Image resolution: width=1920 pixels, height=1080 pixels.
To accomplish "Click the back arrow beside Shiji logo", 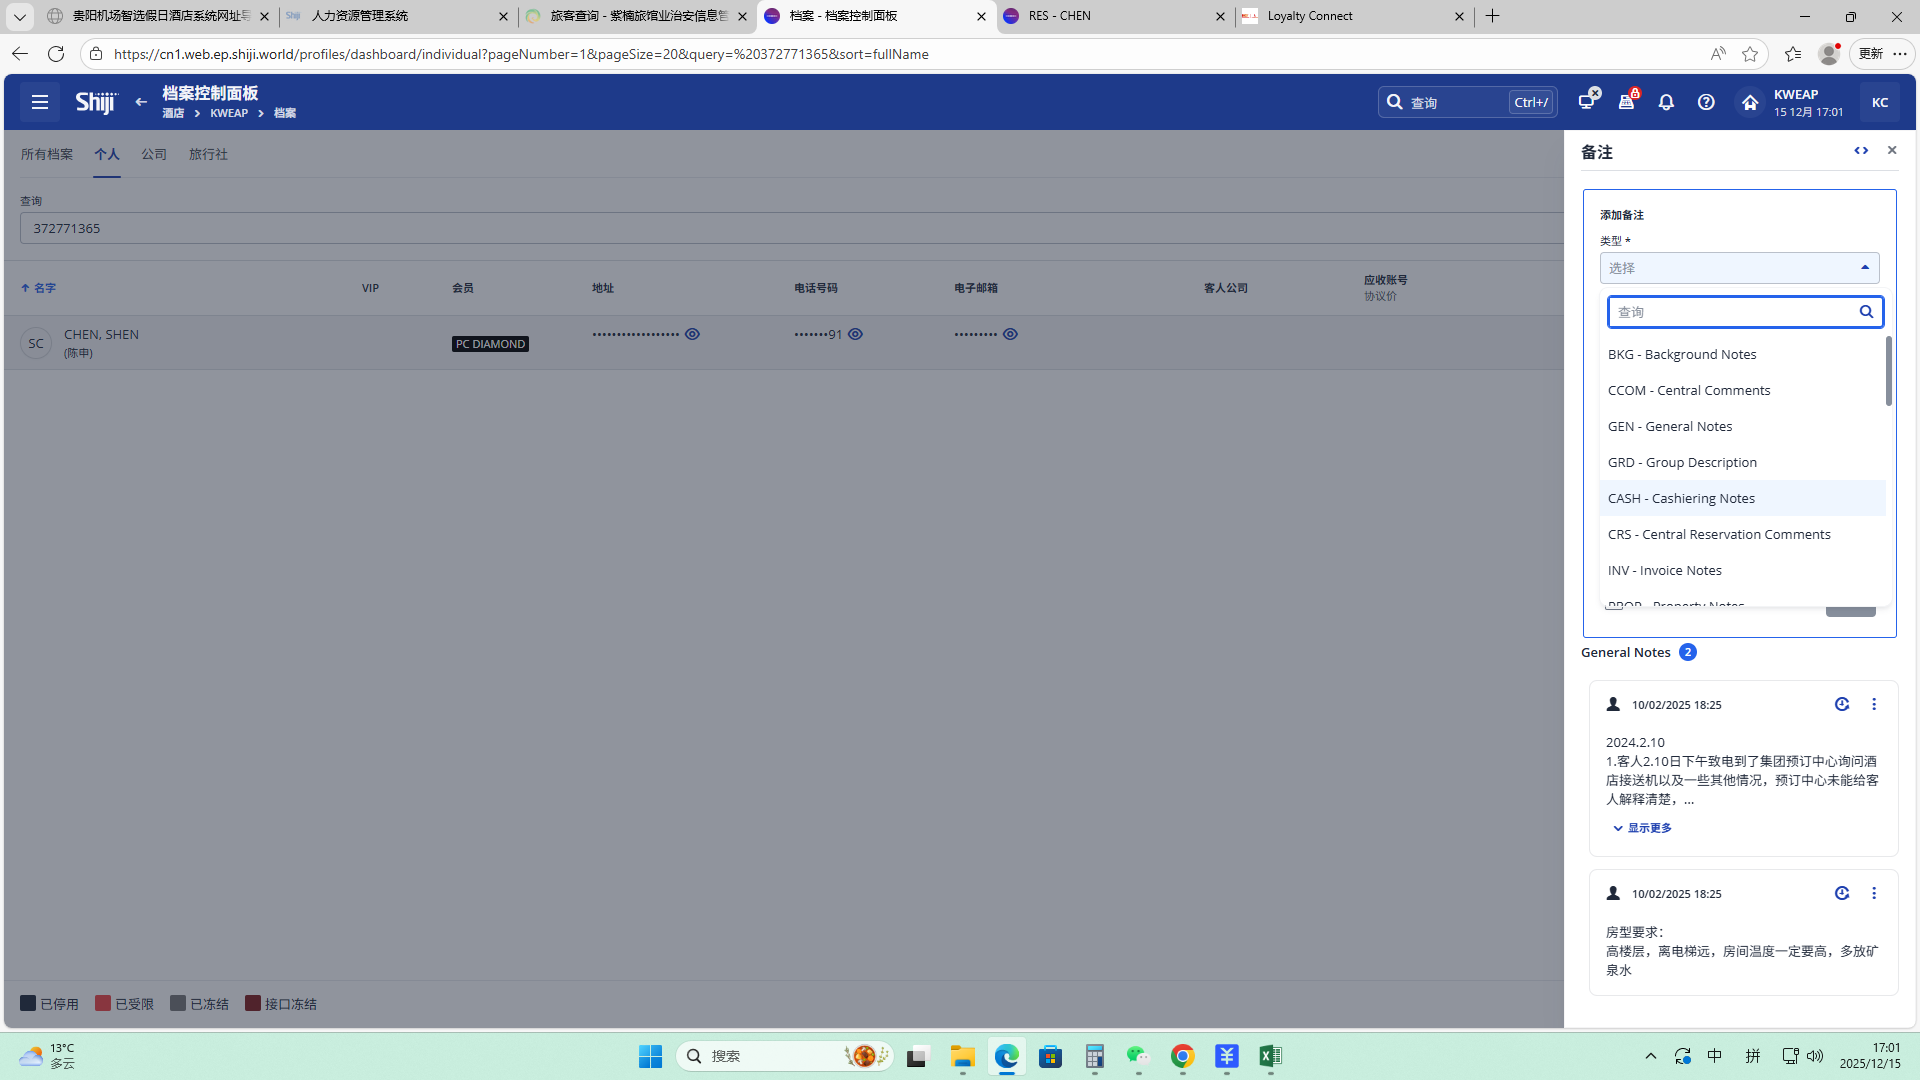I will 141,102.
